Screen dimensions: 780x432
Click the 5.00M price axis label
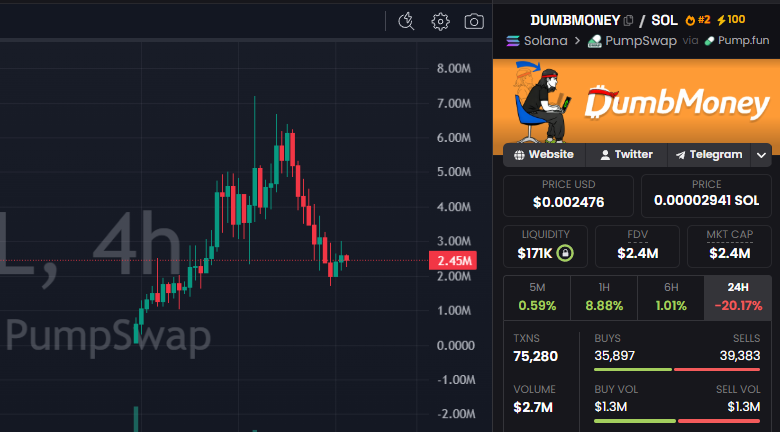[454, 172]
